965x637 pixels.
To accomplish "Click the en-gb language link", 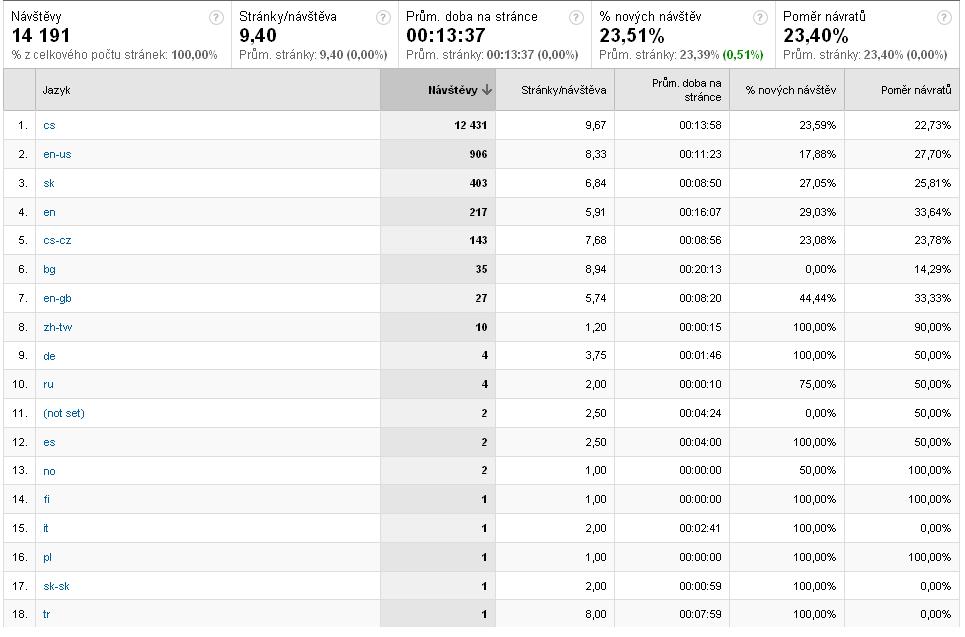I will (x=57, y=298).
